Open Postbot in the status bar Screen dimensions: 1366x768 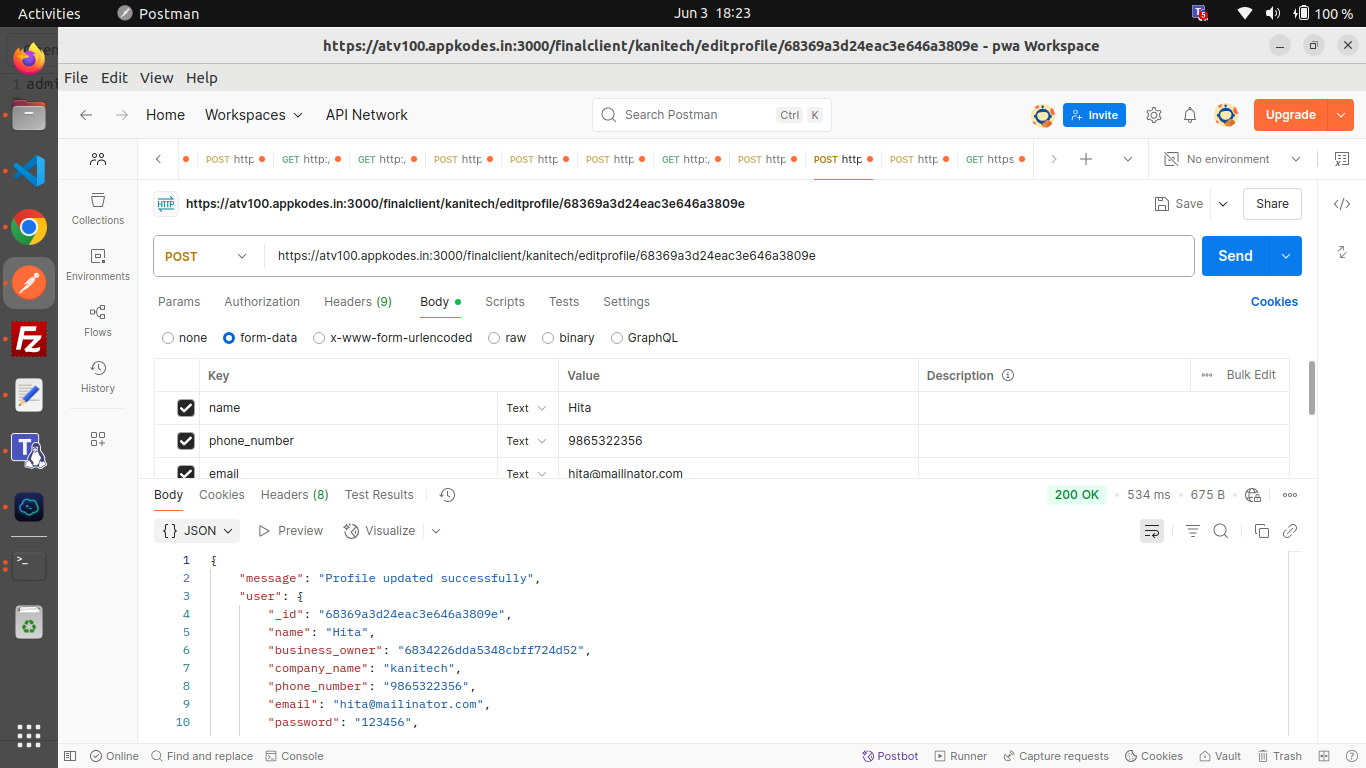click(x=890, y=756)
